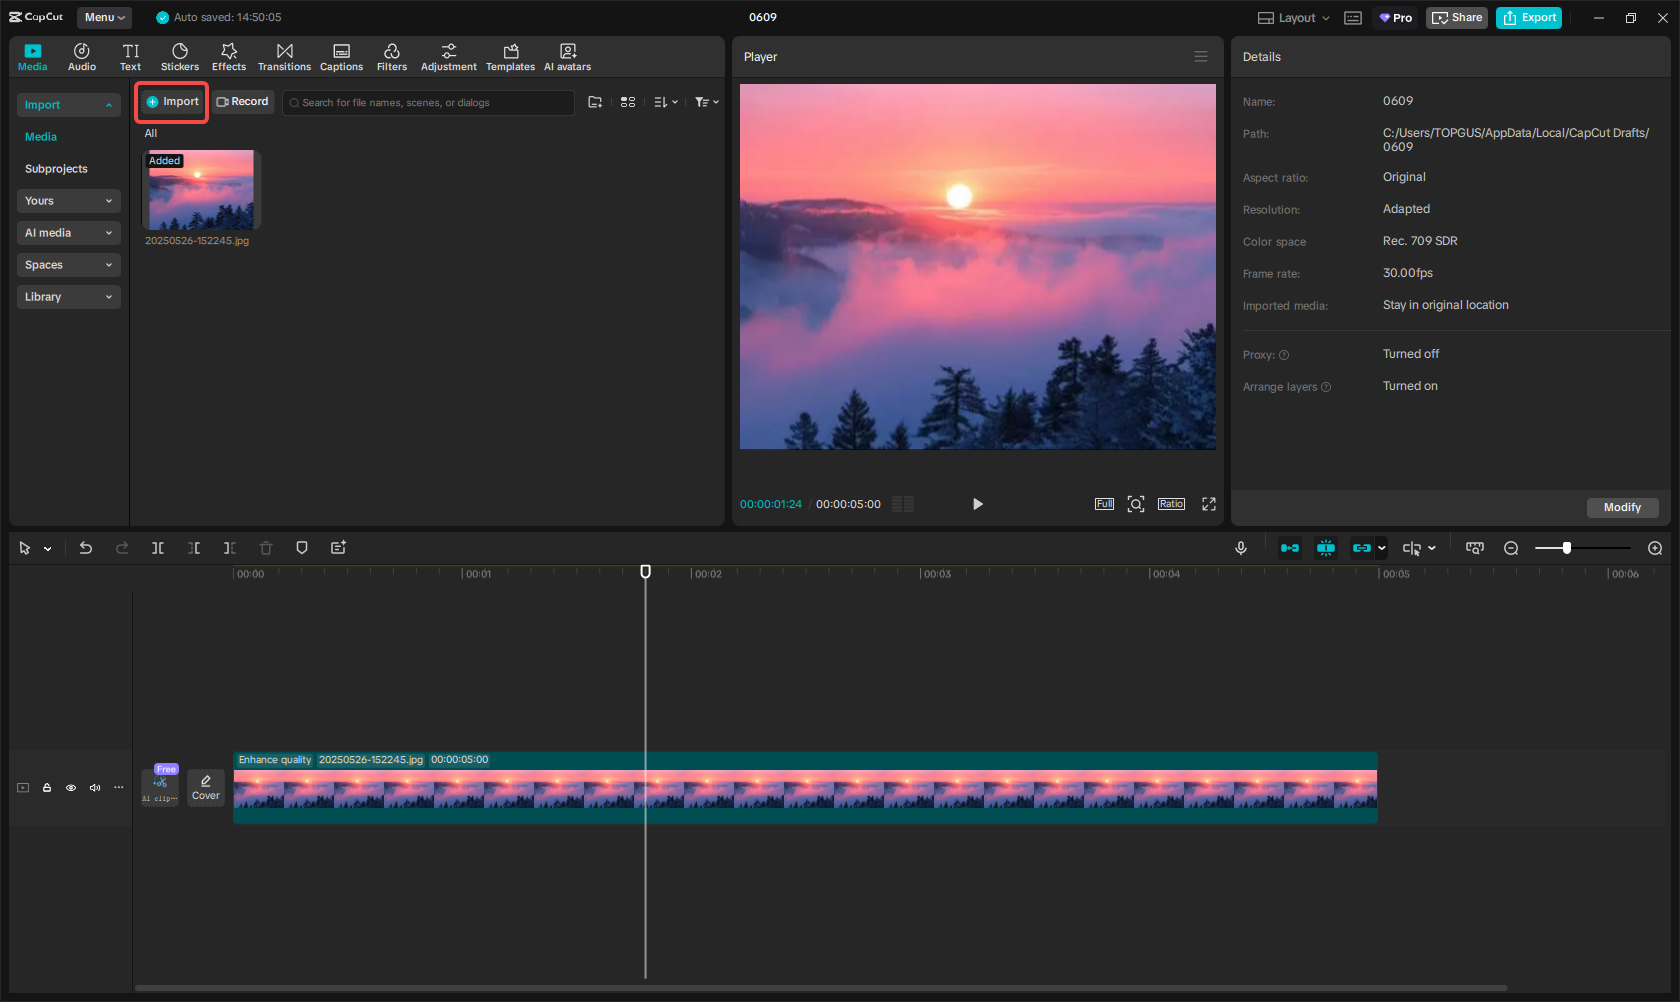Open the Stickers panel
The image size is (1680, 1002).
click(x=180, y=57)
